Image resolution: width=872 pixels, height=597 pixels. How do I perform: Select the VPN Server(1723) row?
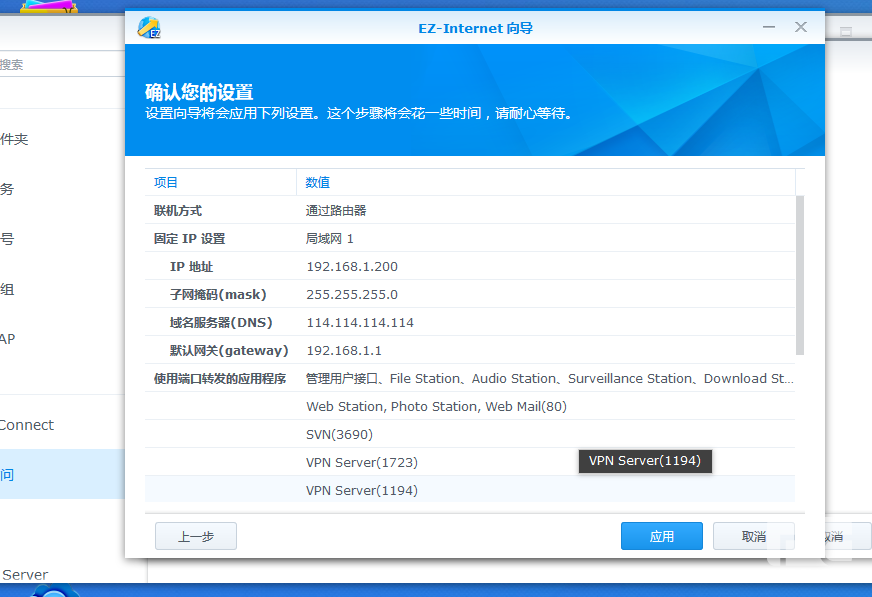pyautogui.click(x=470, y=462)
